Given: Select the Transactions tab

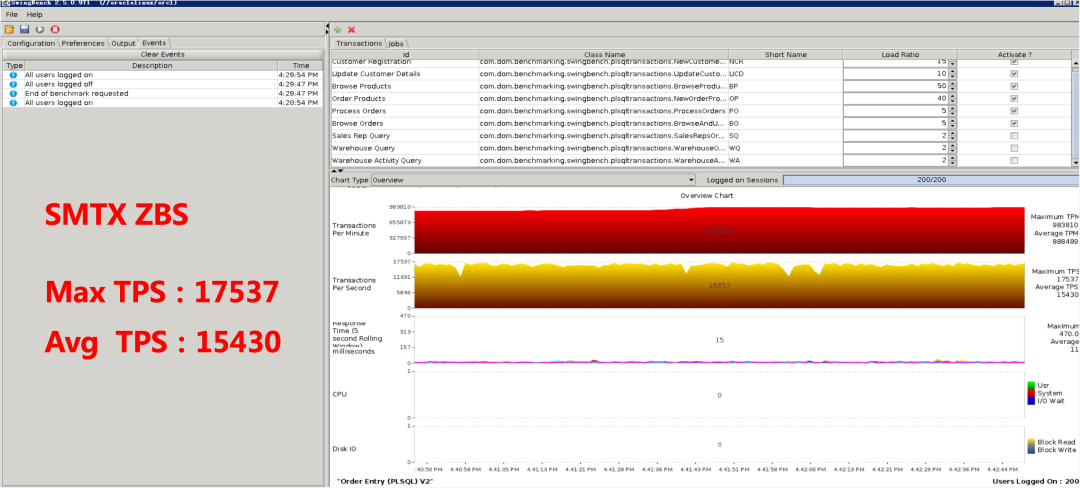Looking at the screenshot, I should tap(358, 43).
